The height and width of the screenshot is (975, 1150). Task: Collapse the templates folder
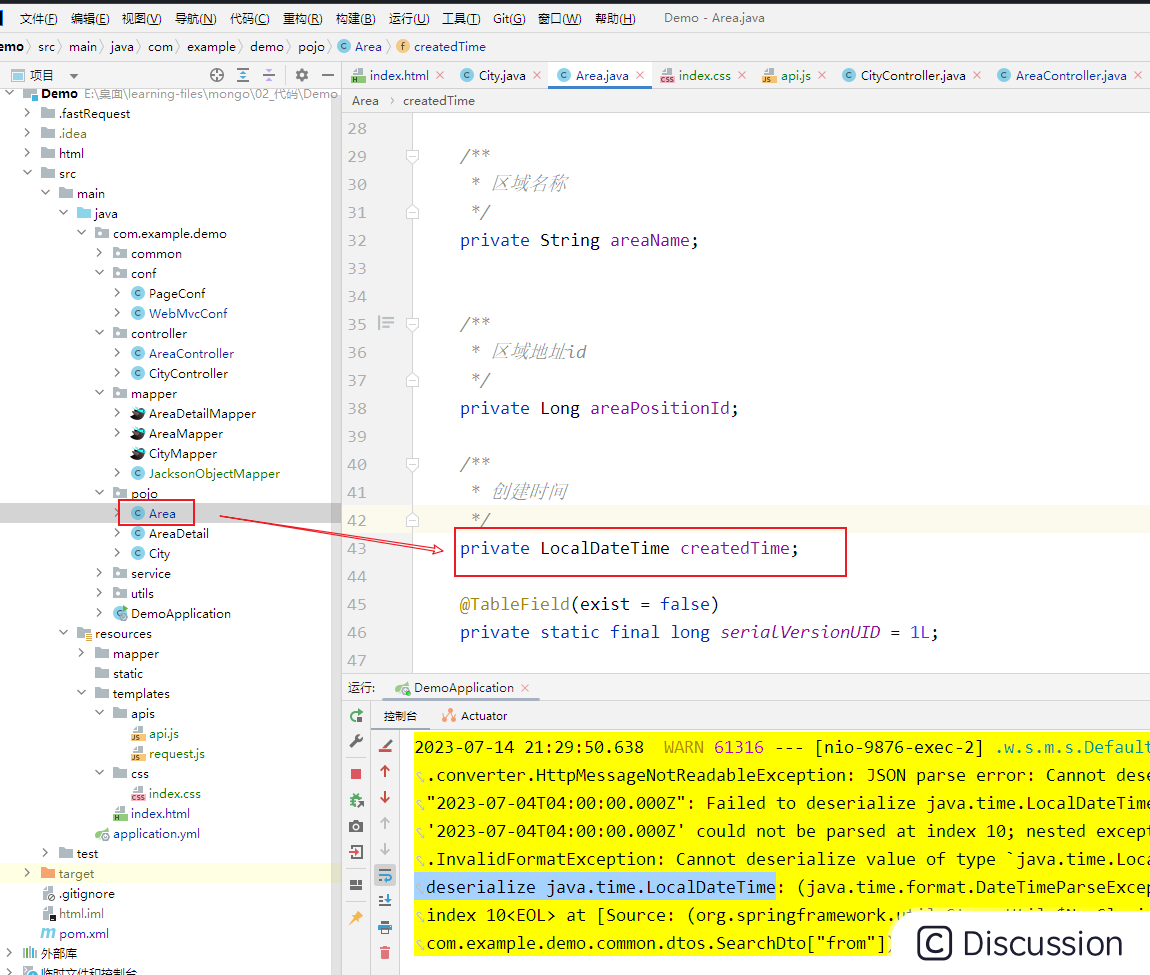pyautogui.click(x=81, y=693)
